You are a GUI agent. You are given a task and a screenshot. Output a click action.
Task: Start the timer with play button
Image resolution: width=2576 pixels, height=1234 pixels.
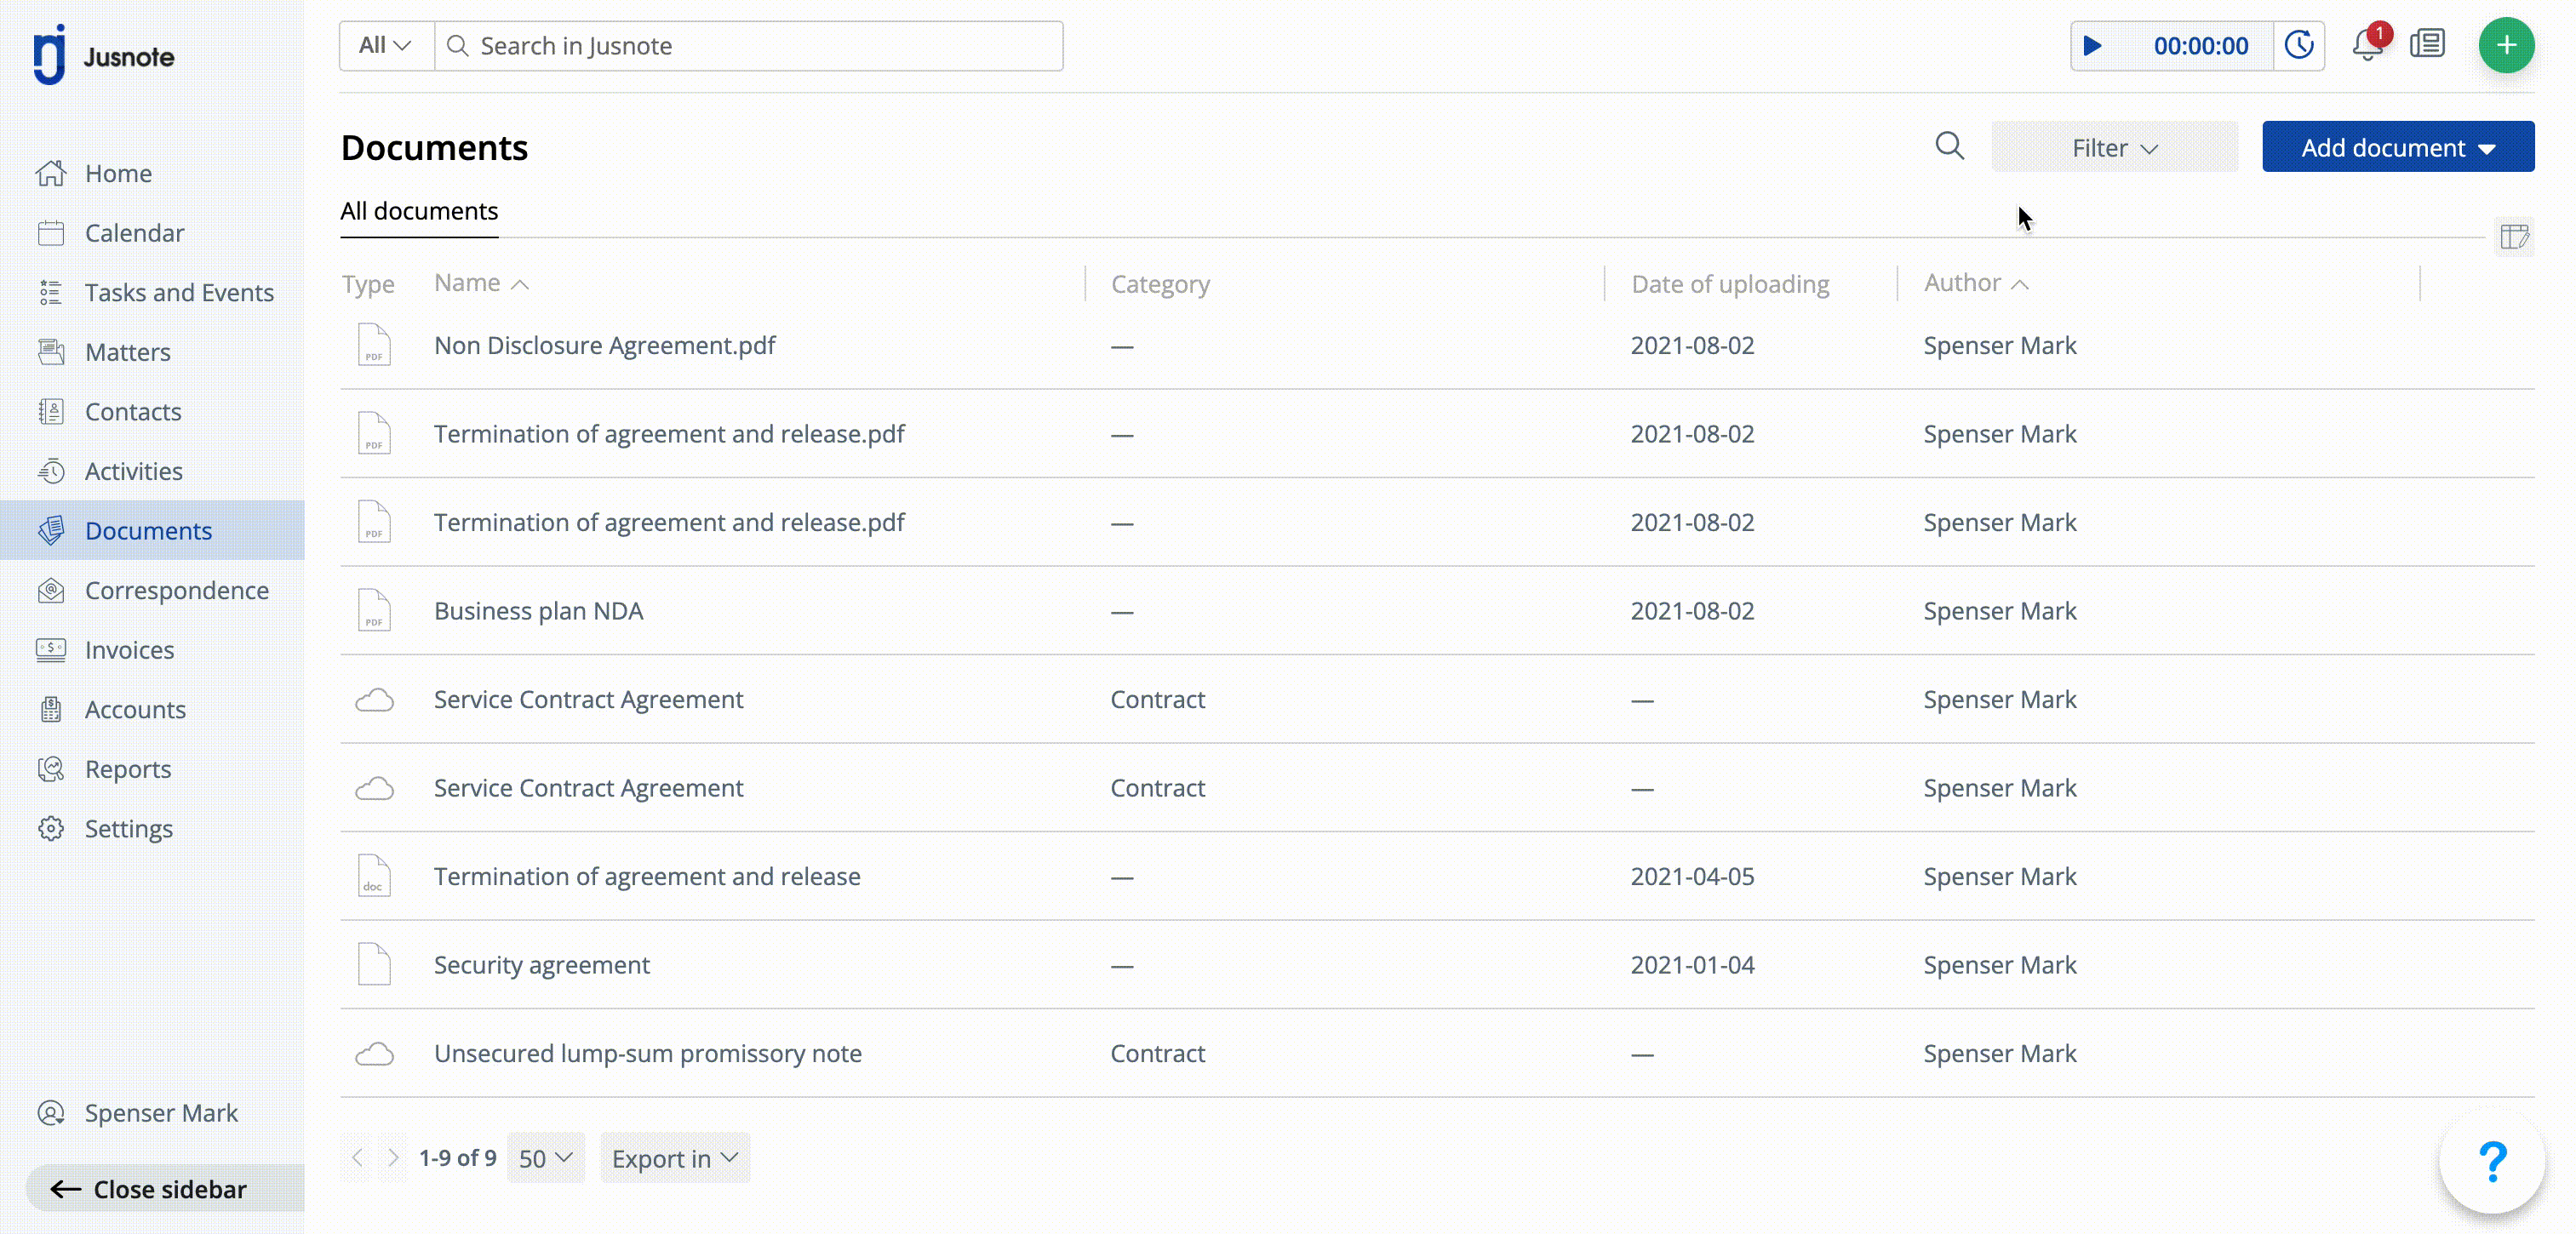(2092, 46)
